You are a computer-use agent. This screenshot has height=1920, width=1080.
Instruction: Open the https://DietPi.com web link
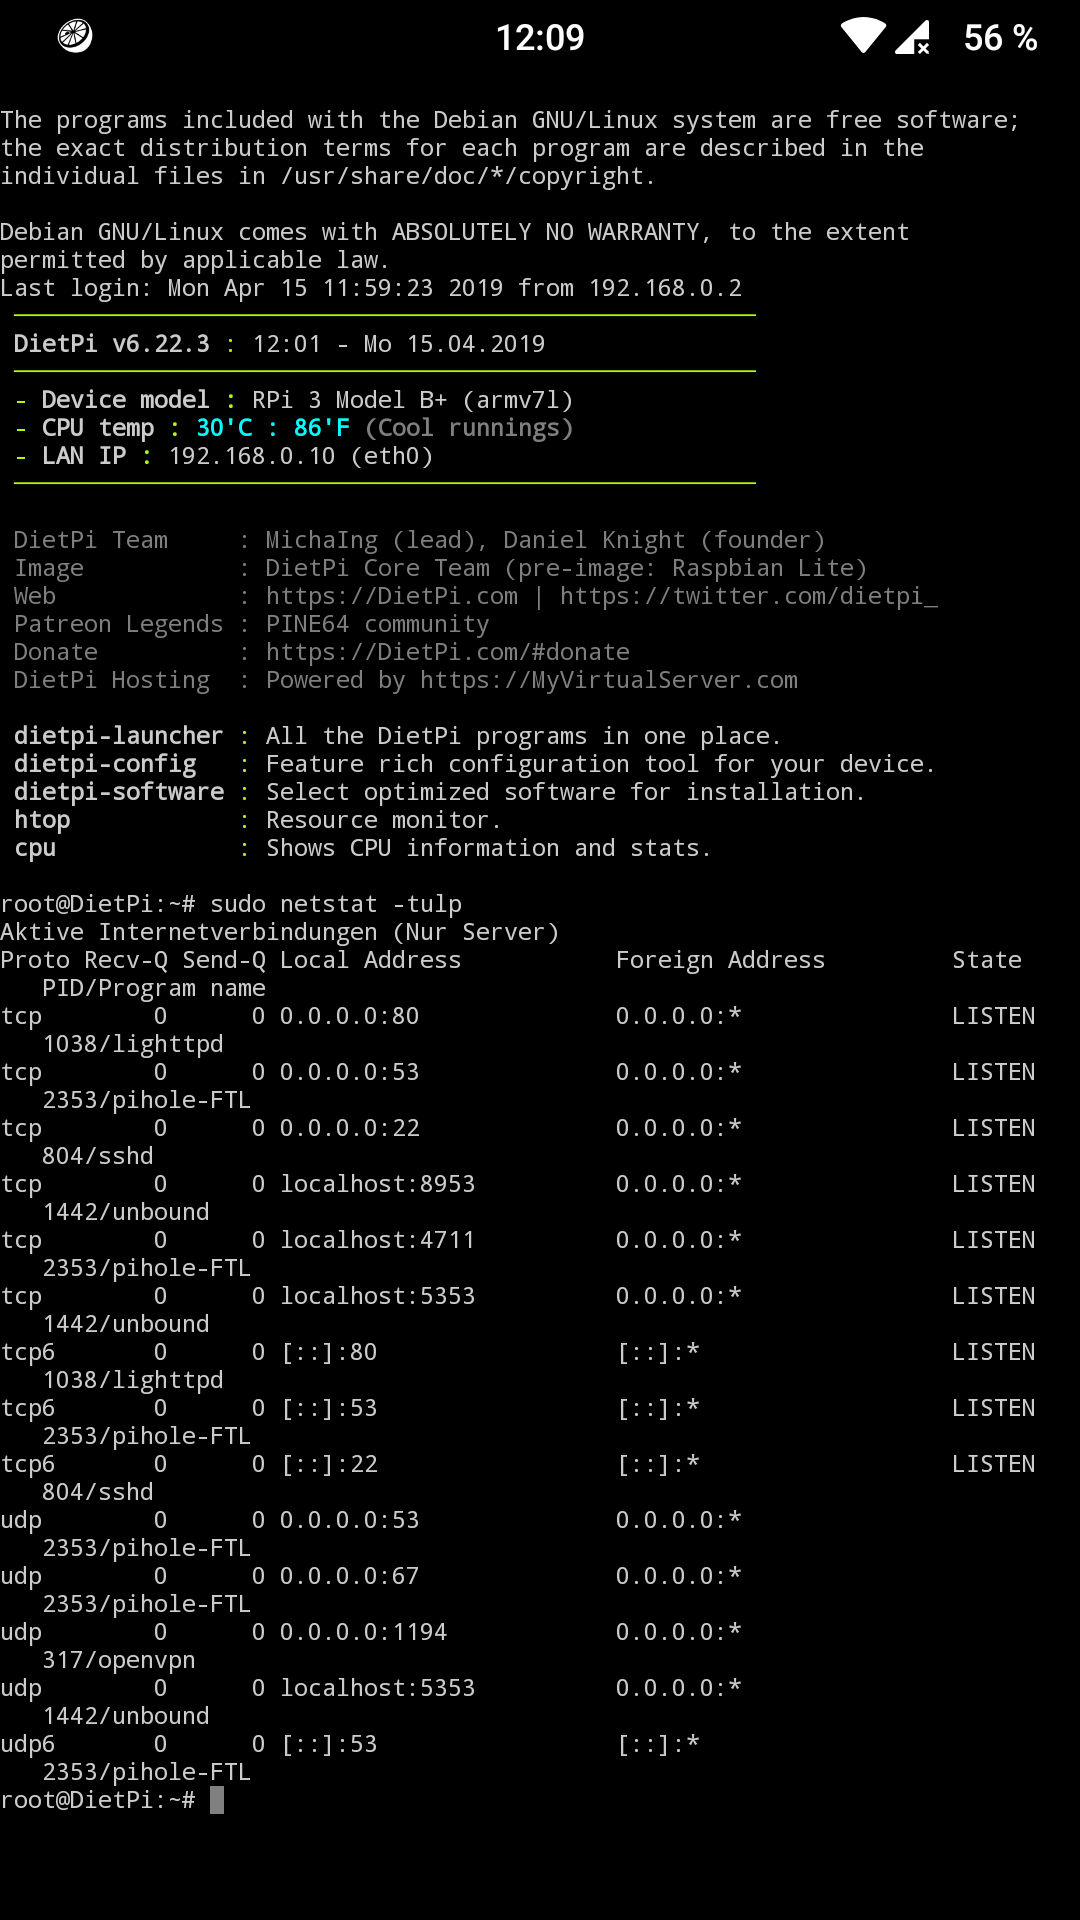pyautogui.click(x=392, y=596)
